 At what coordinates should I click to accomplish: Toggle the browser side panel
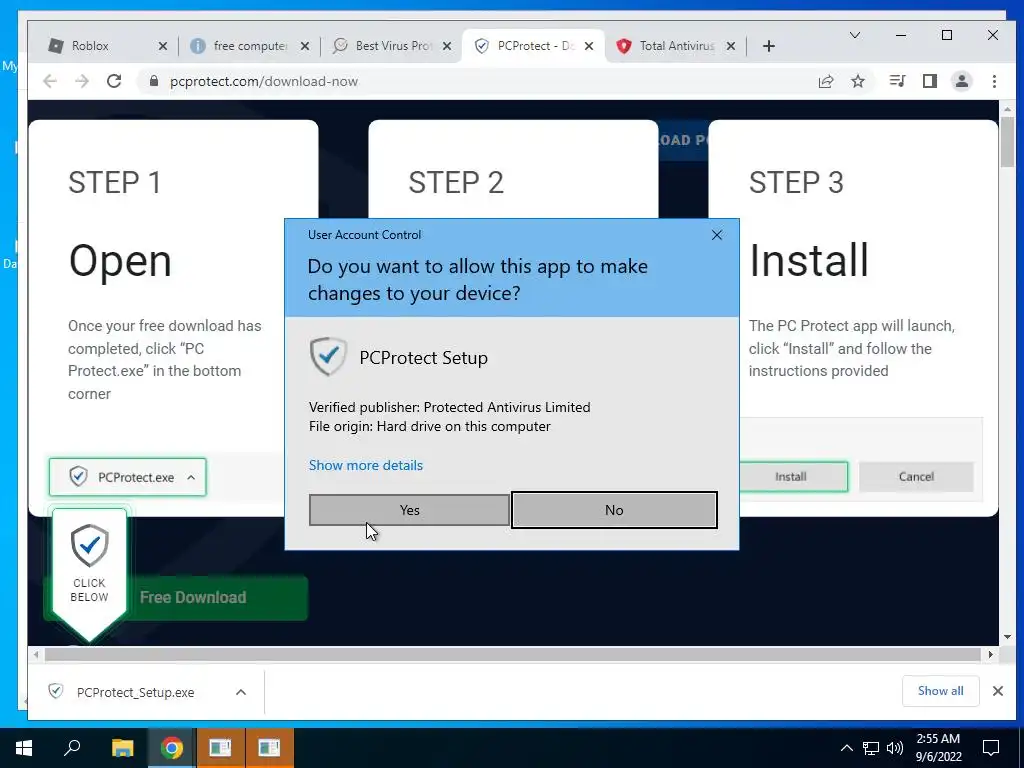pos(929,81)
